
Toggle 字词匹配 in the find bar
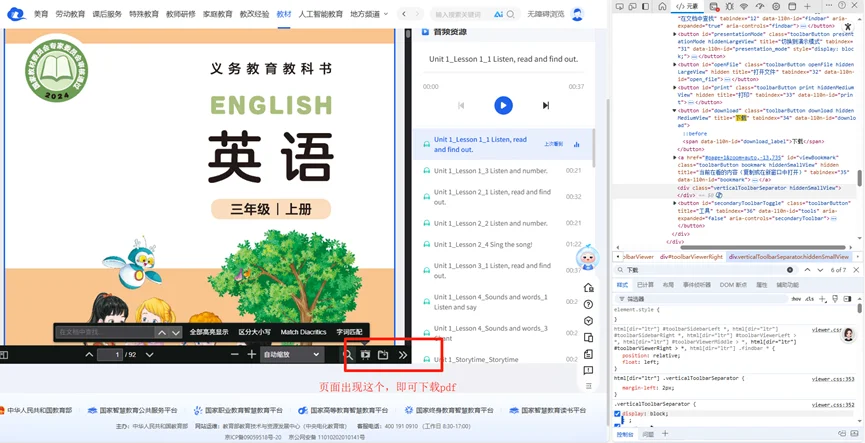349,332
